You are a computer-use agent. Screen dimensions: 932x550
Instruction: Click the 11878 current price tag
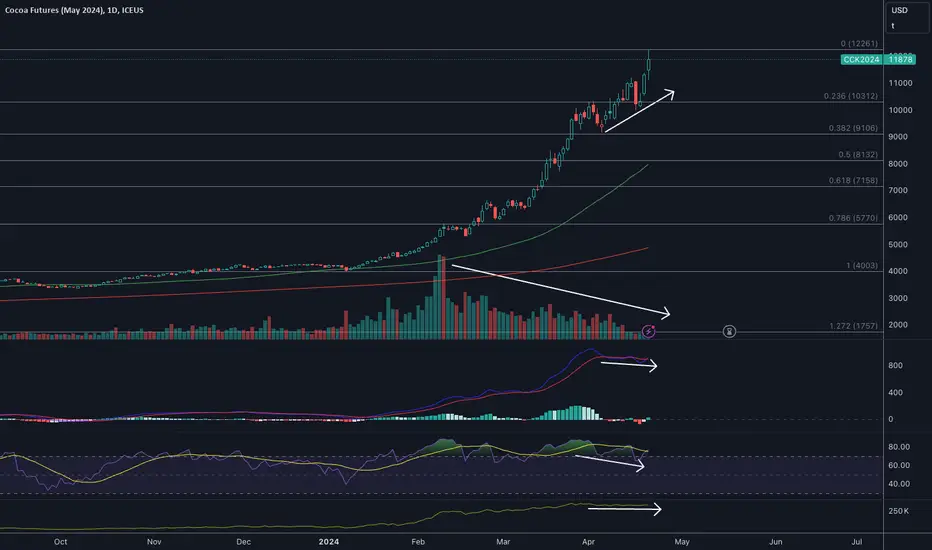(900, 59)
